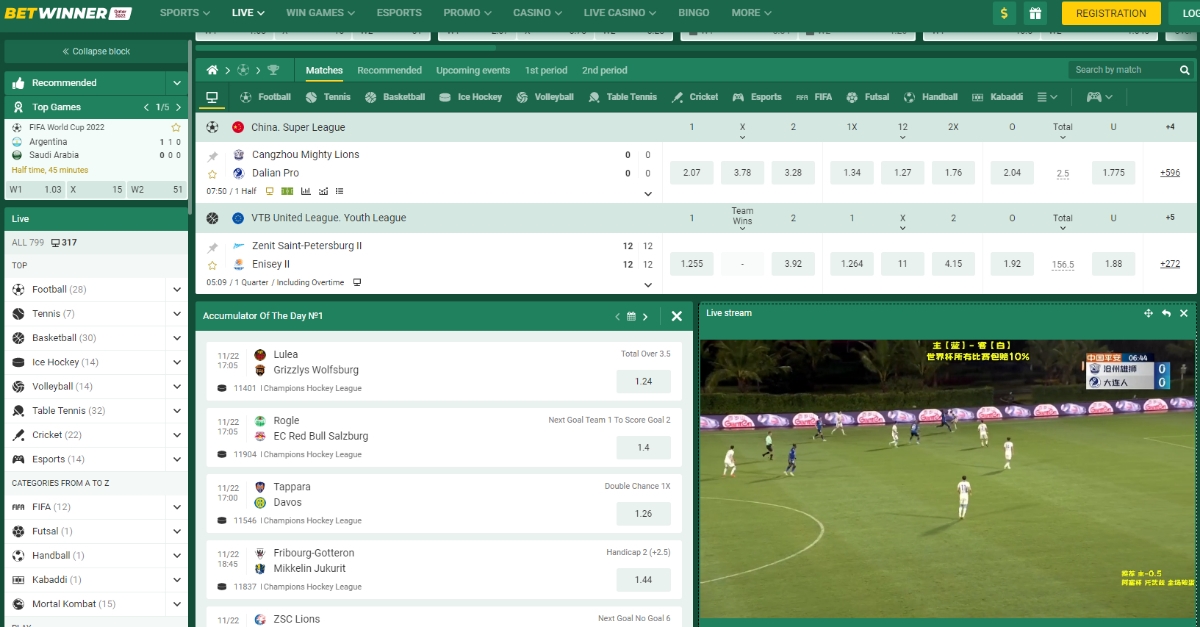Screen dimensions: 1200x627
Task: Go to home via house breadcrumb icon
Action: pyautogui.click(x=212, y=70)
